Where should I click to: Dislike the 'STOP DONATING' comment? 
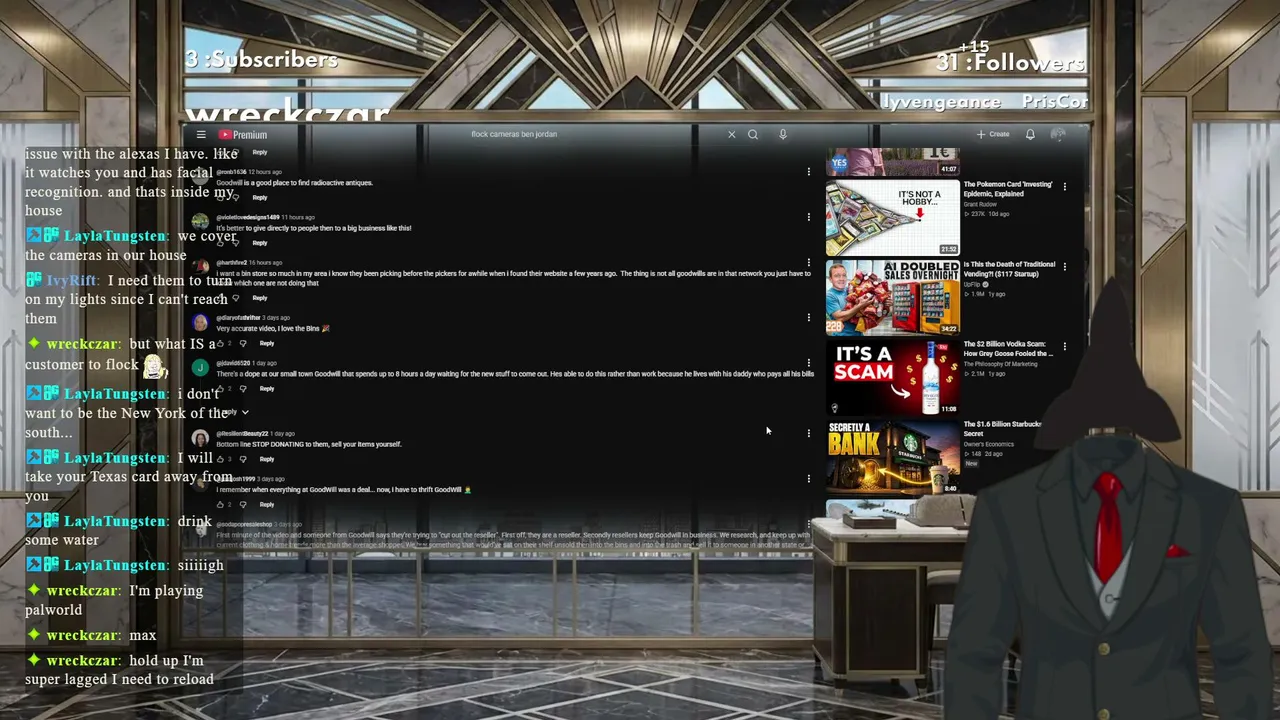tap(242, 459)
